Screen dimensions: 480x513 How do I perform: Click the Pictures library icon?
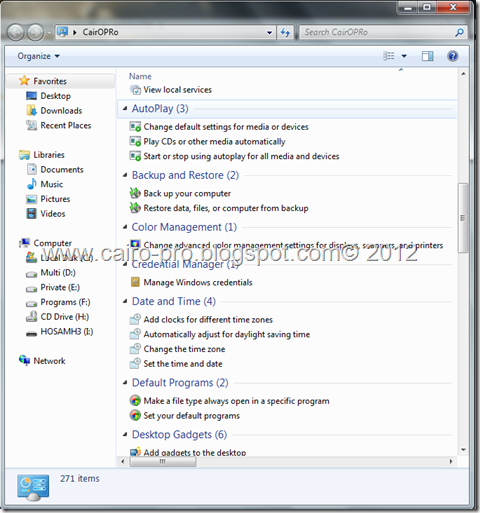pyautogui.click(x=31, y=199)
